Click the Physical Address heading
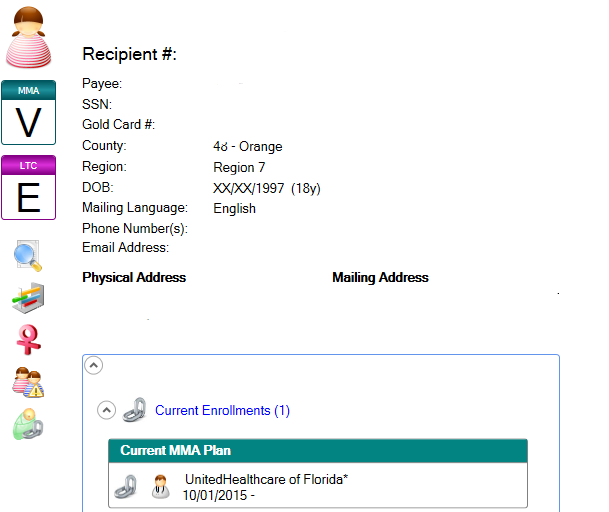The image size is (609, 512). (x=134, y=278)
